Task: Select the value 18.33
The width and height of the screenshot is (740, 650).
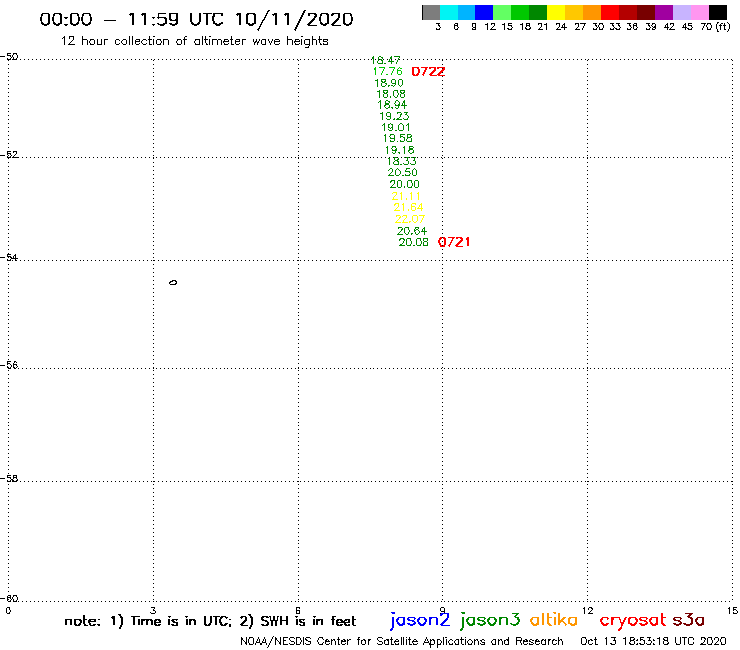Action: 402,161
